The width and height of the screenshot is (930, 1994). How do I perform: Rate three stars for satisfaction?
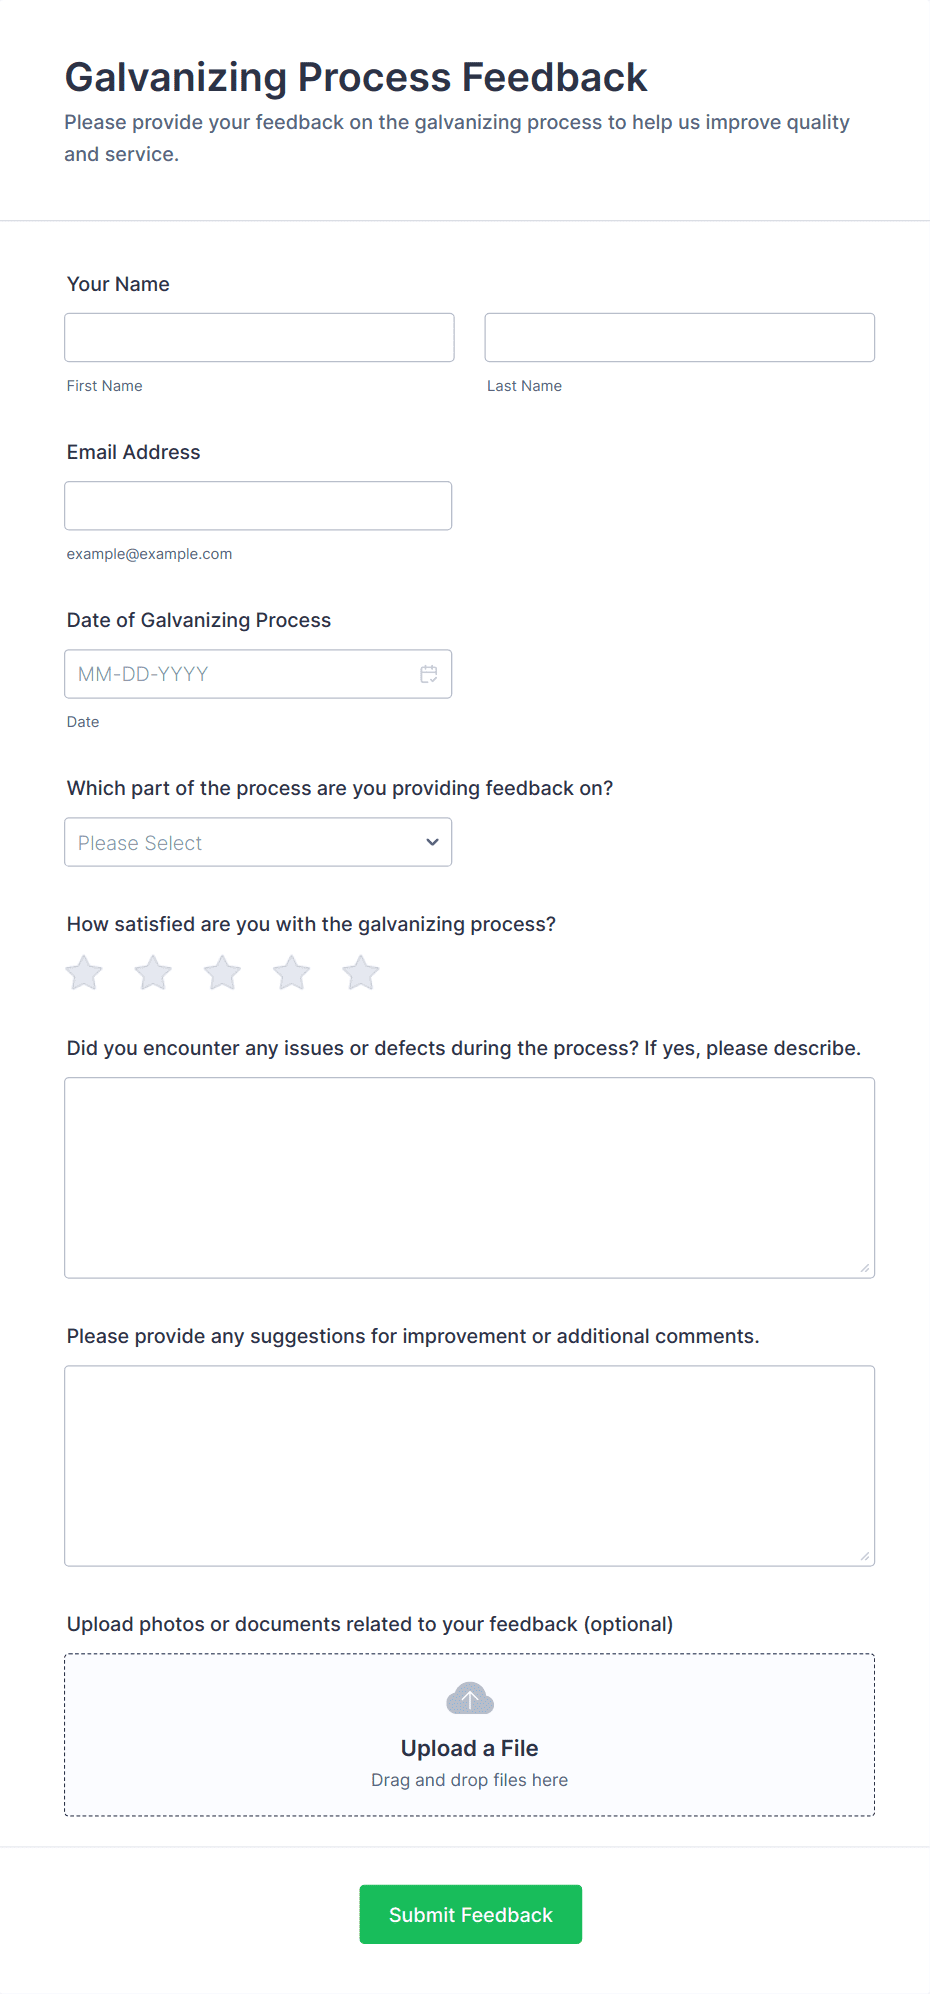point(222,973)
